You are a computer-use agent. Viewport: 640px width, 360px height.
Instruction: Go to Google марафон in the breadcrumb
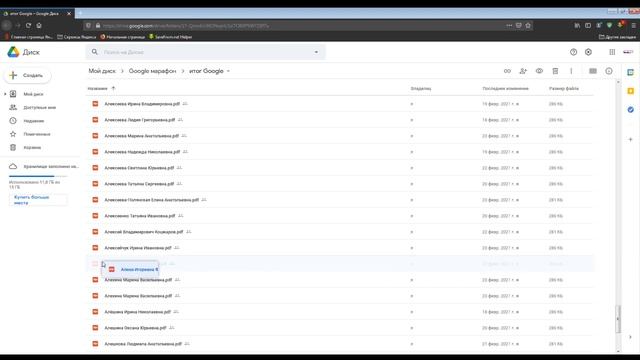152,71
